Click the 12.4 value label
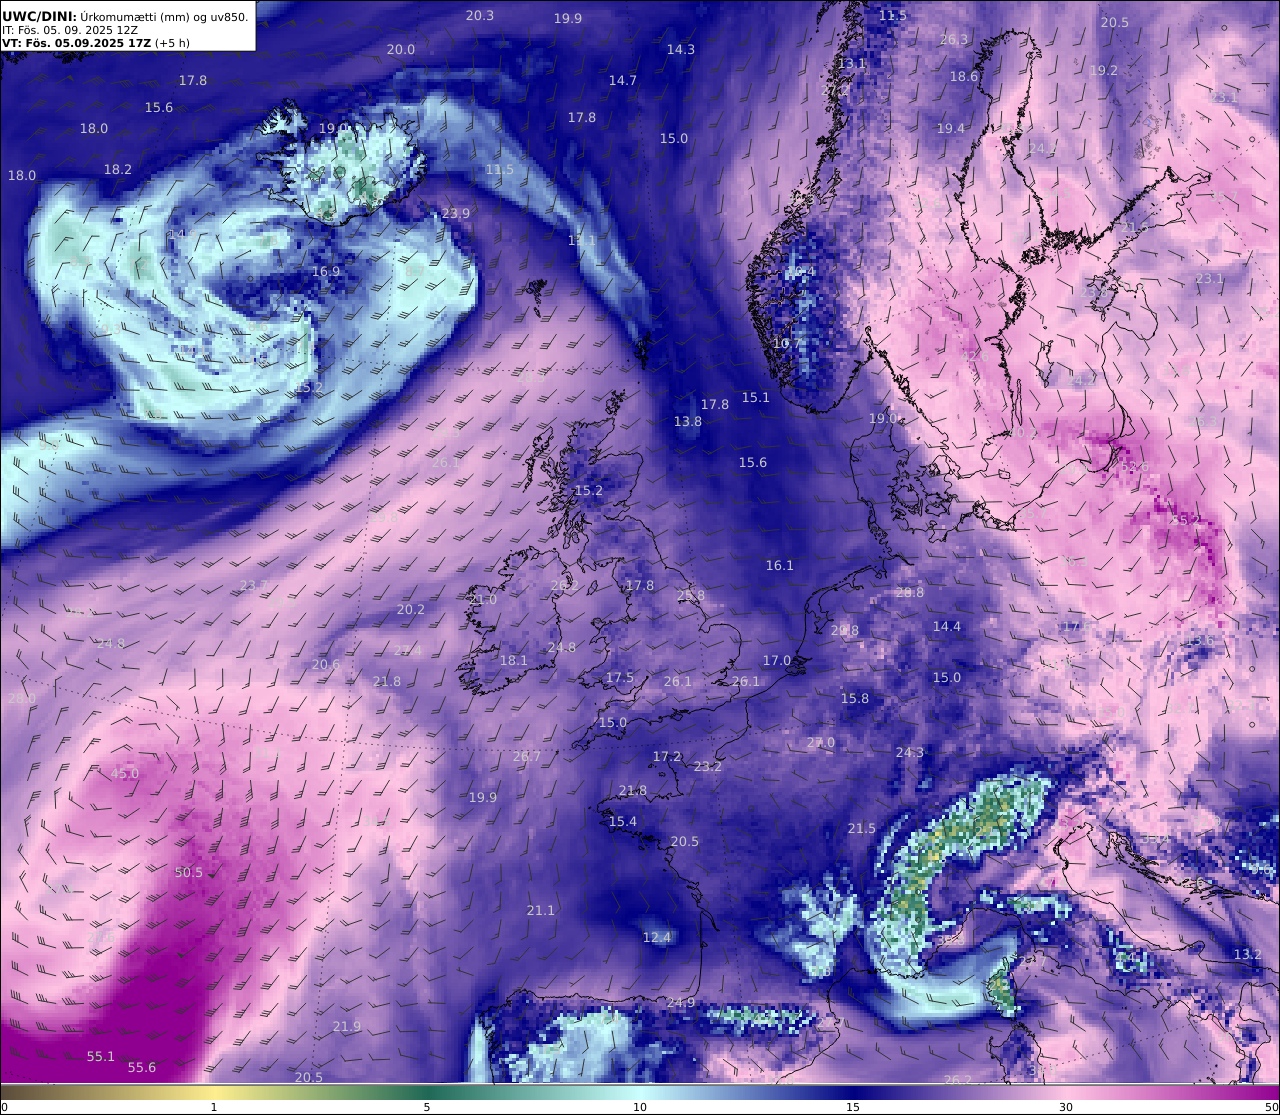The height and width of the screenshot is (1115, 1280). click(657, 938)
